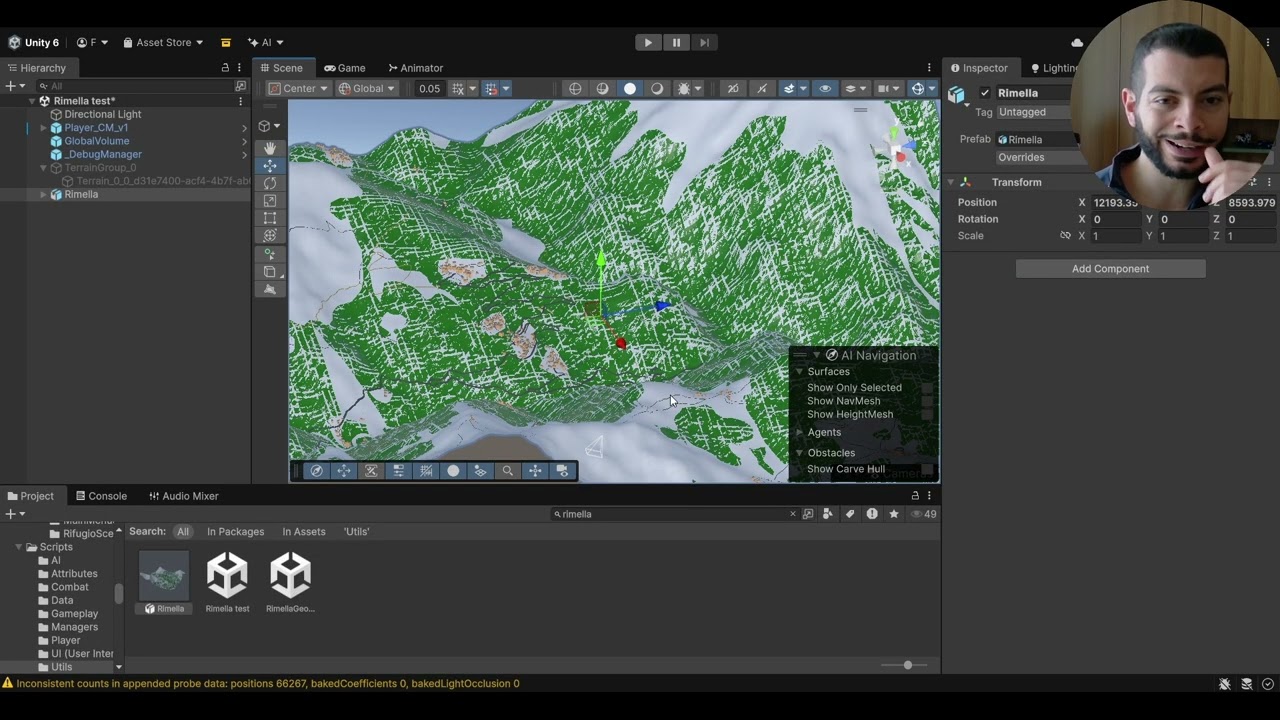Collapse the Transform component

[951, 183]
